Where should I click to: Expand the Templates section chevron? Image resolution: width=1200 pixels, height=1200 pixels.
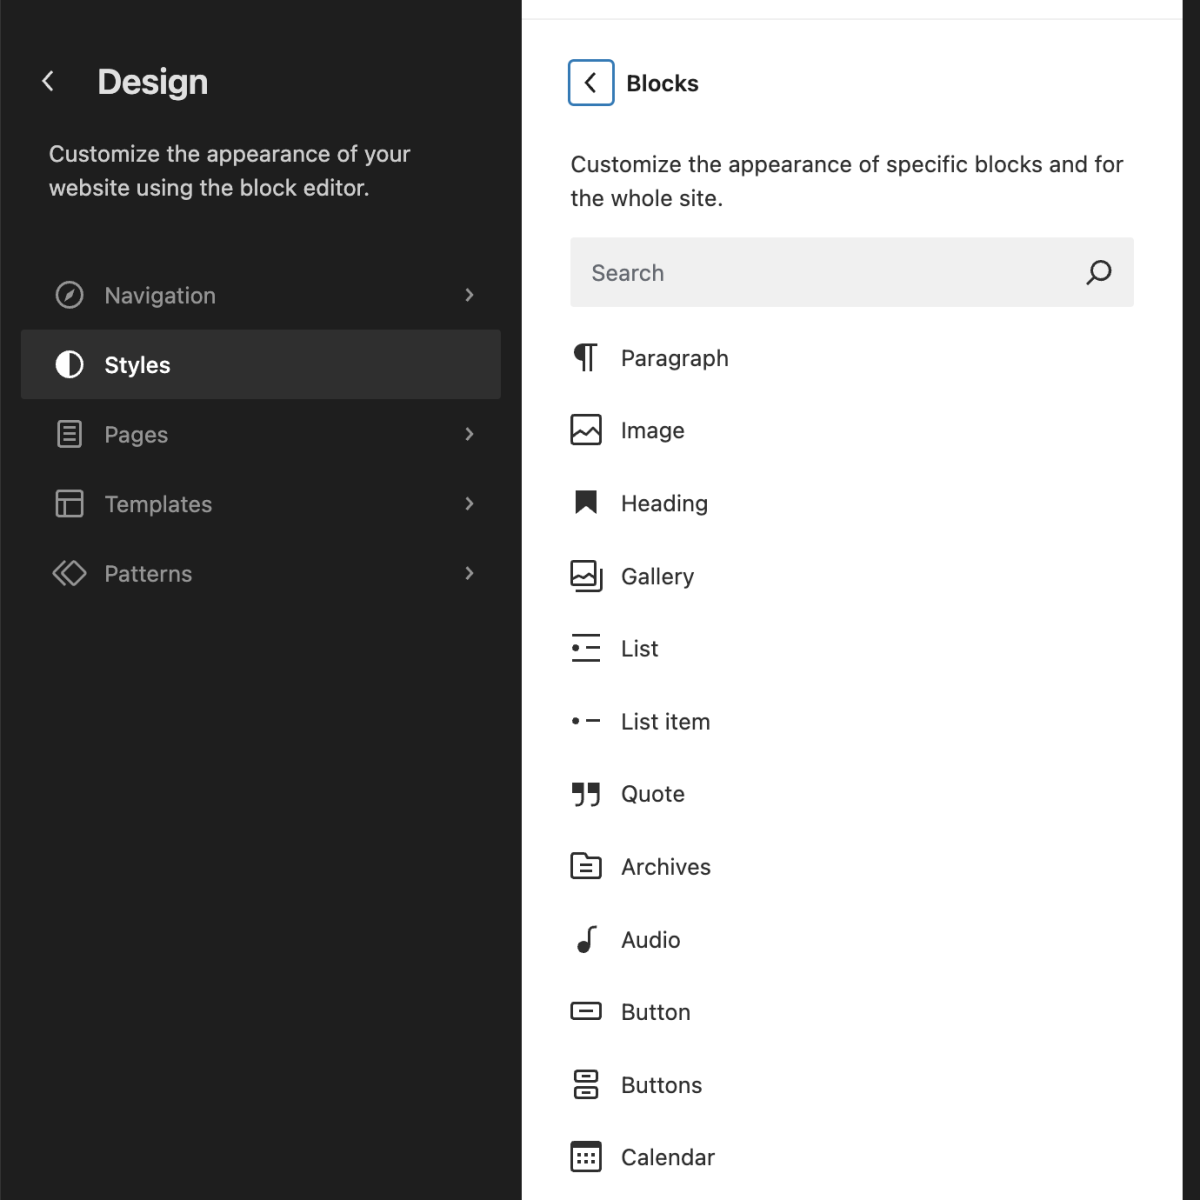[469, 504]
